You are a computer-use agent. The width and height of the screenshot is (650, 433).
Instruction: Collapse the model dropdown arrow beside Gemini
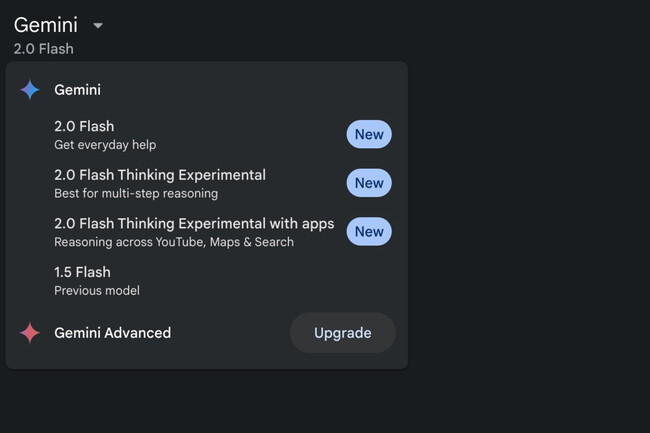click(x=97, y=25)
